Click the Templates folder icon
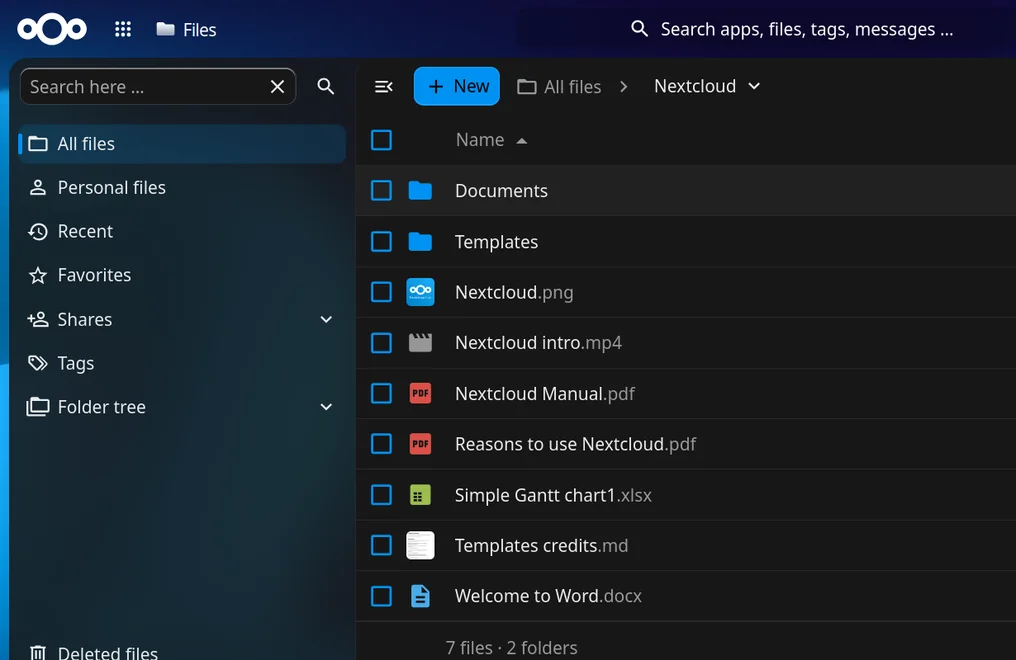This screenshot has width=1016, height=660. coord(421,242)
